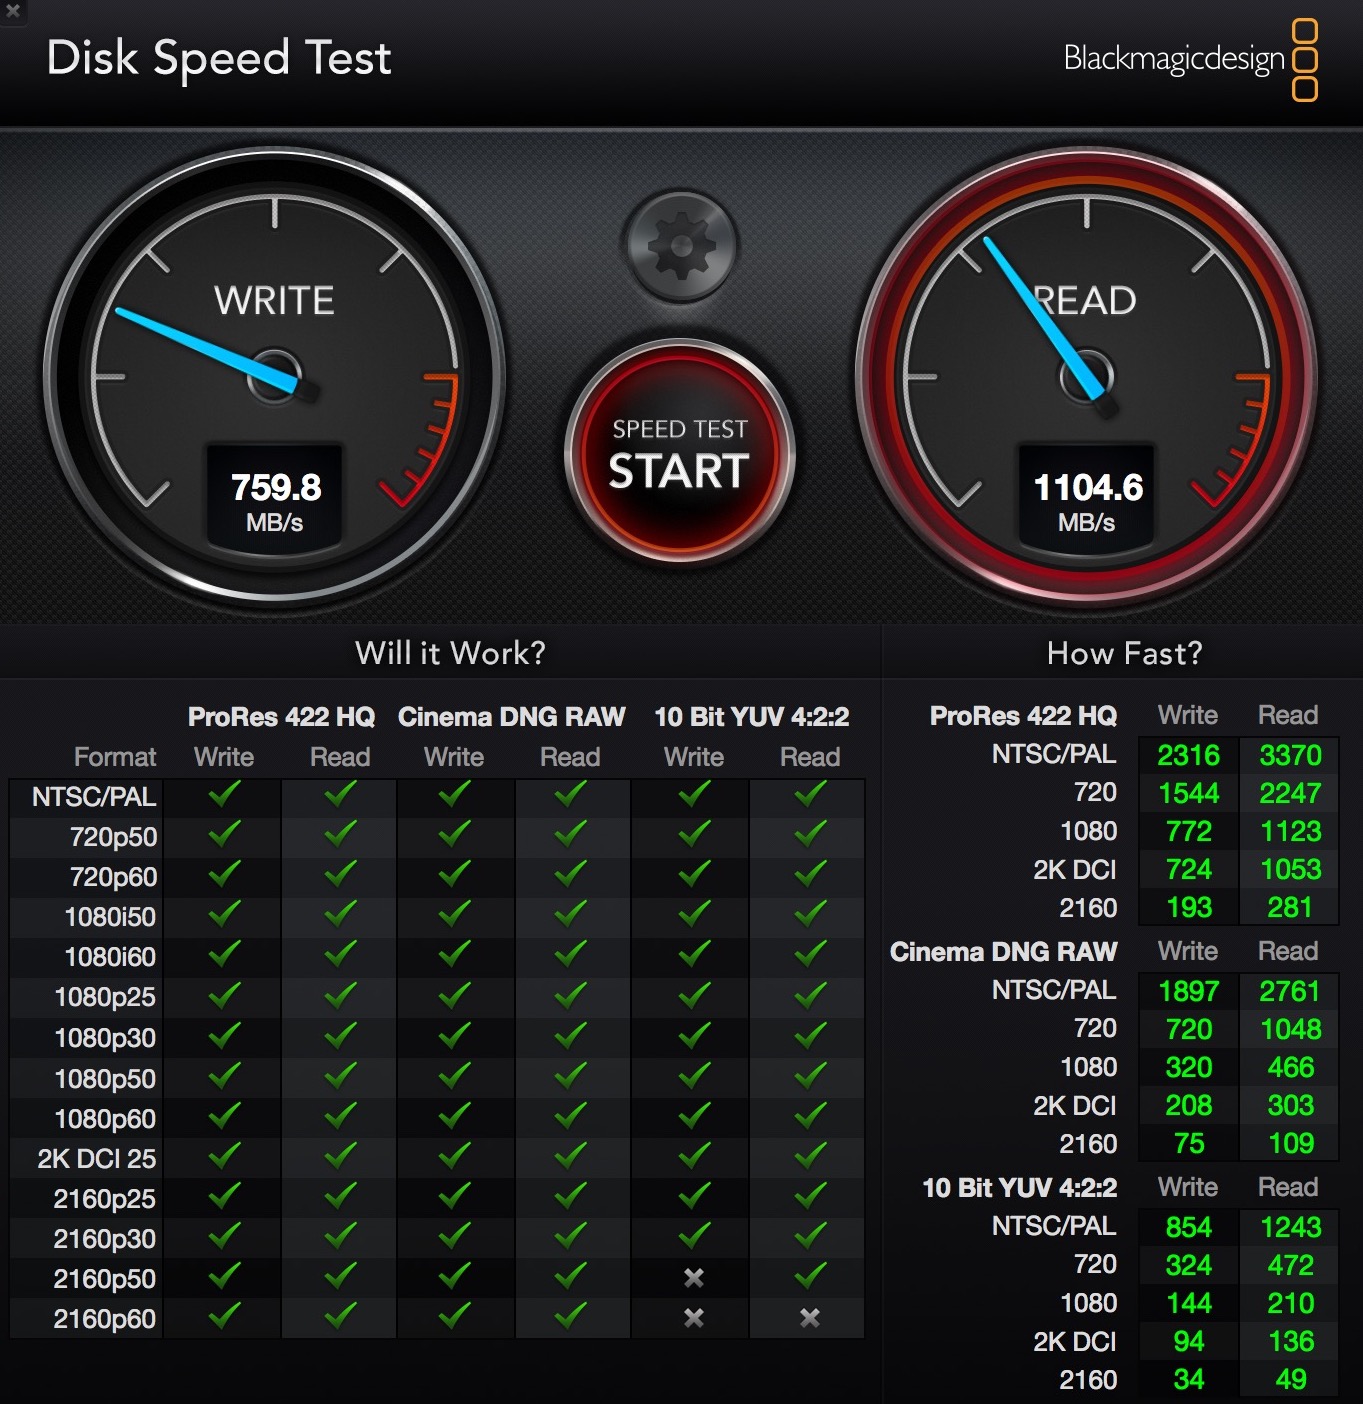Image resolution: width=1363 pixels, height=1404 pixels.
Task: Click the 10 Bit YUV NTSC/PAL read value 1243
Action: pos(1290,1227)
